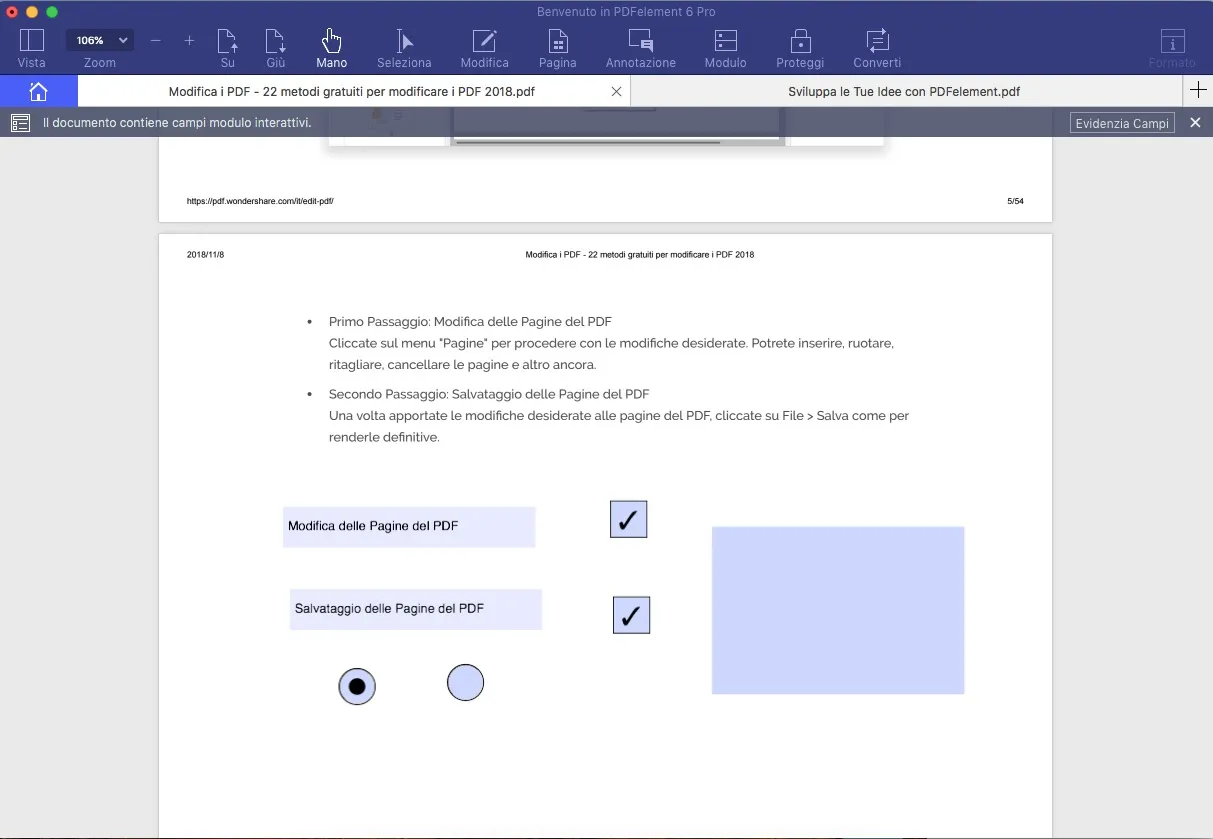This screenshot has height=839, width=1213.
Task: Click the Modifica delle Pagine del PDF field
Action: [409, 527]
